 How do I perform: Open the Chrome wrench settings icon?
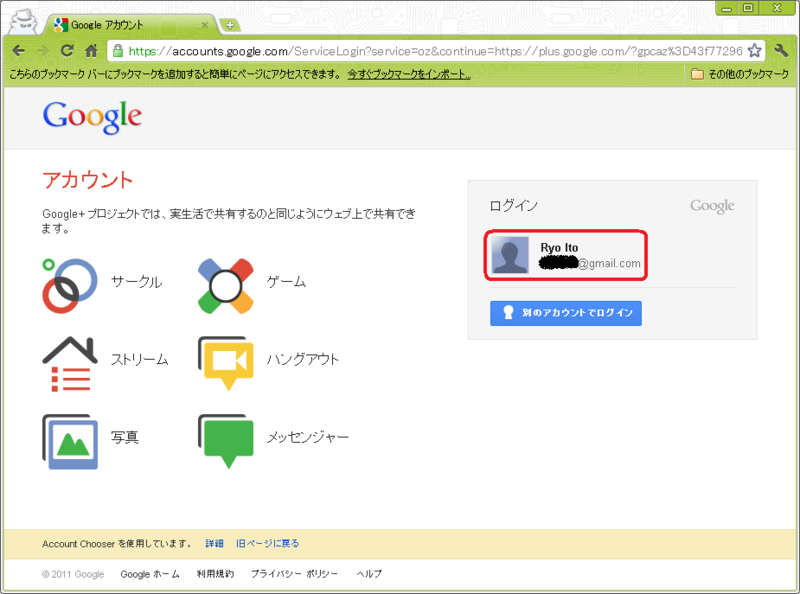tap(782, 48)
